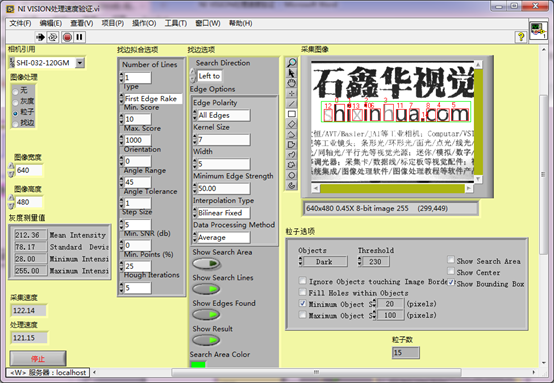Screen dimensions: 554x383
Task: Enable Ignore Objects touching Image Border
Action: pos(302,281)
